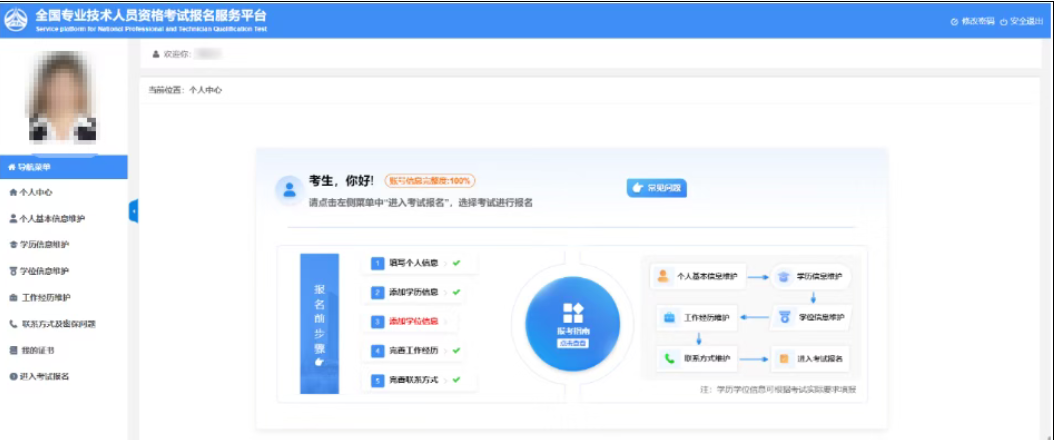Click 安全退出 to log out

click(1021, 21)
